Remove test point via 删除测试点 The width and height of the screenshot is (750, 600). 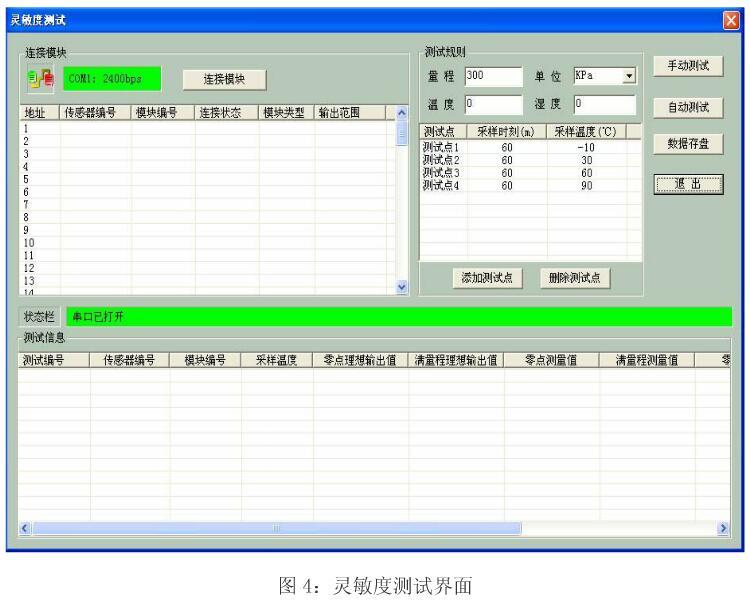(x=574, y=278)
